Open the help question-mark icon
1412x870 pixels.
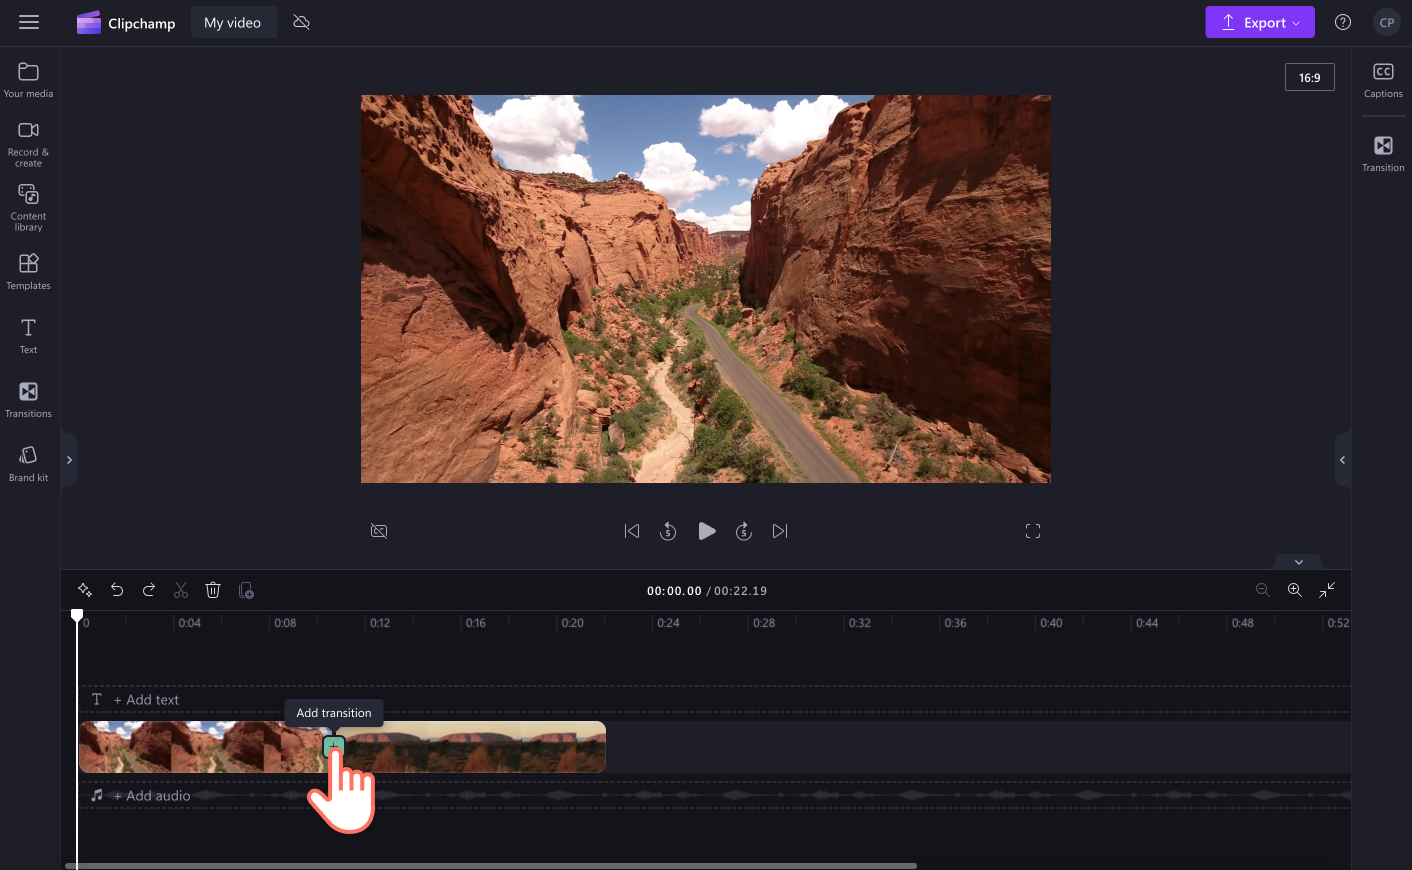click(x=1343, y=22)
